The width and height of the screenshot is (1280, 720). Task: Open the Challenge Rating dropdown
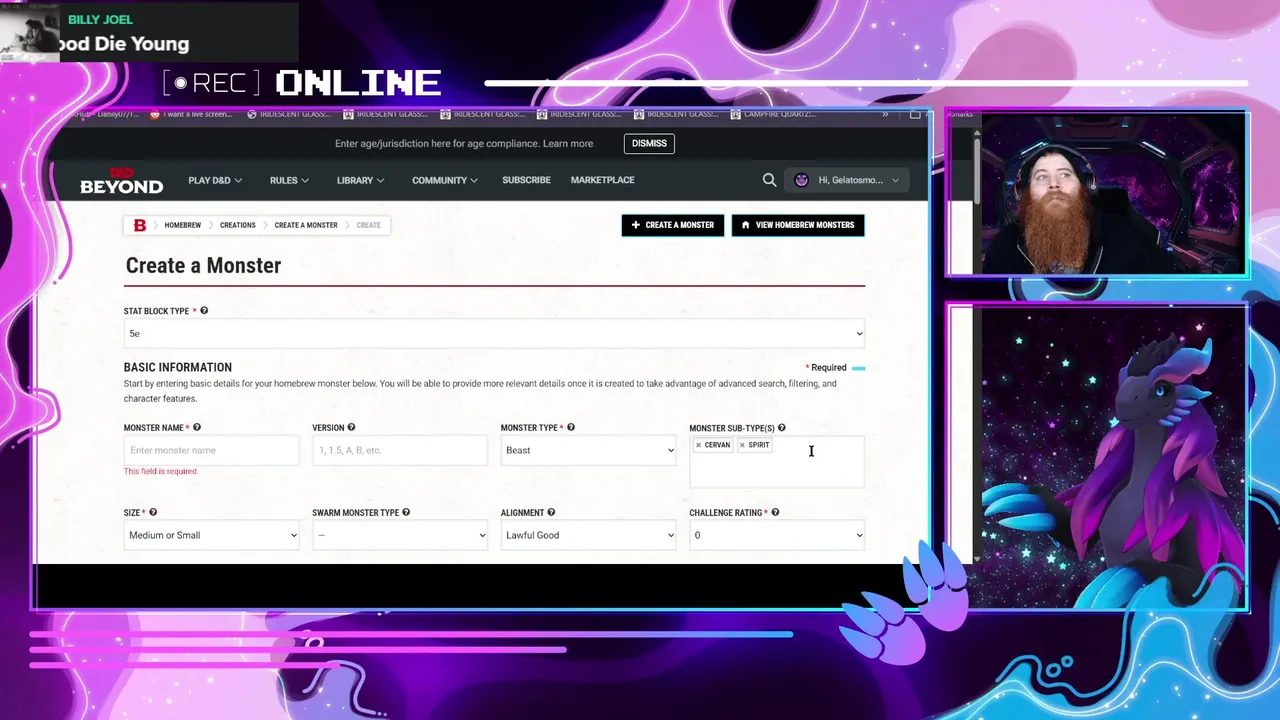coord(776,535)
